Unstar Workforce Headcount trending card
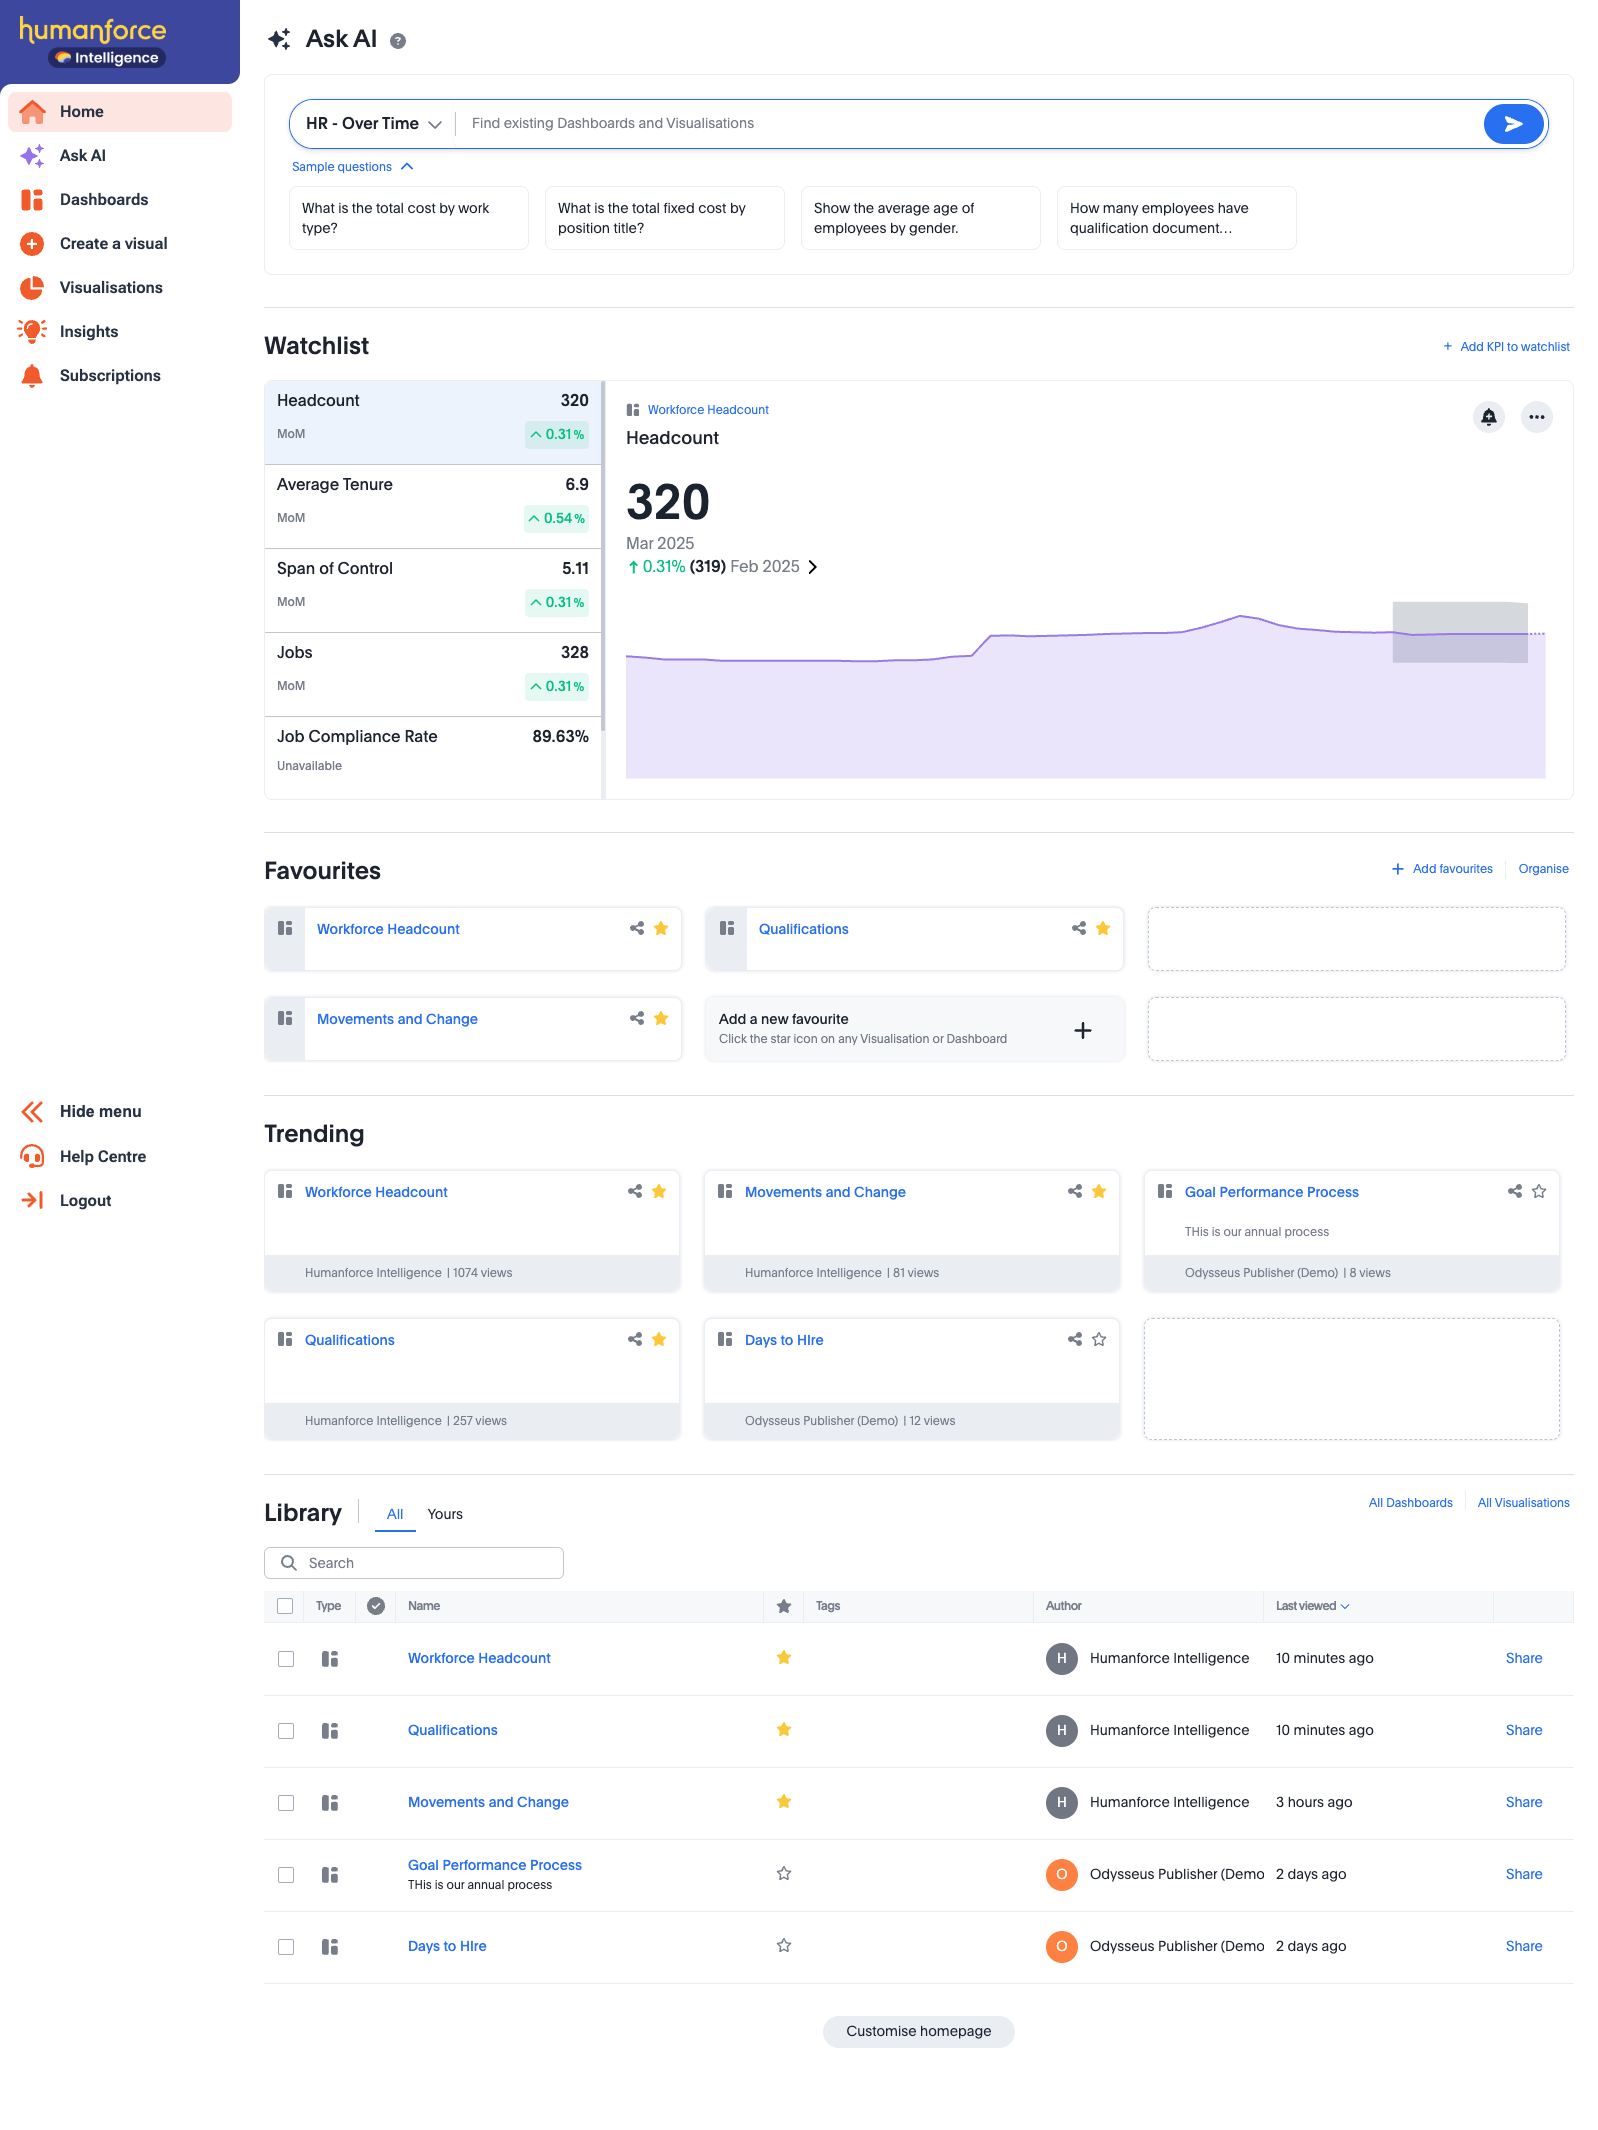 point(659,1192)
